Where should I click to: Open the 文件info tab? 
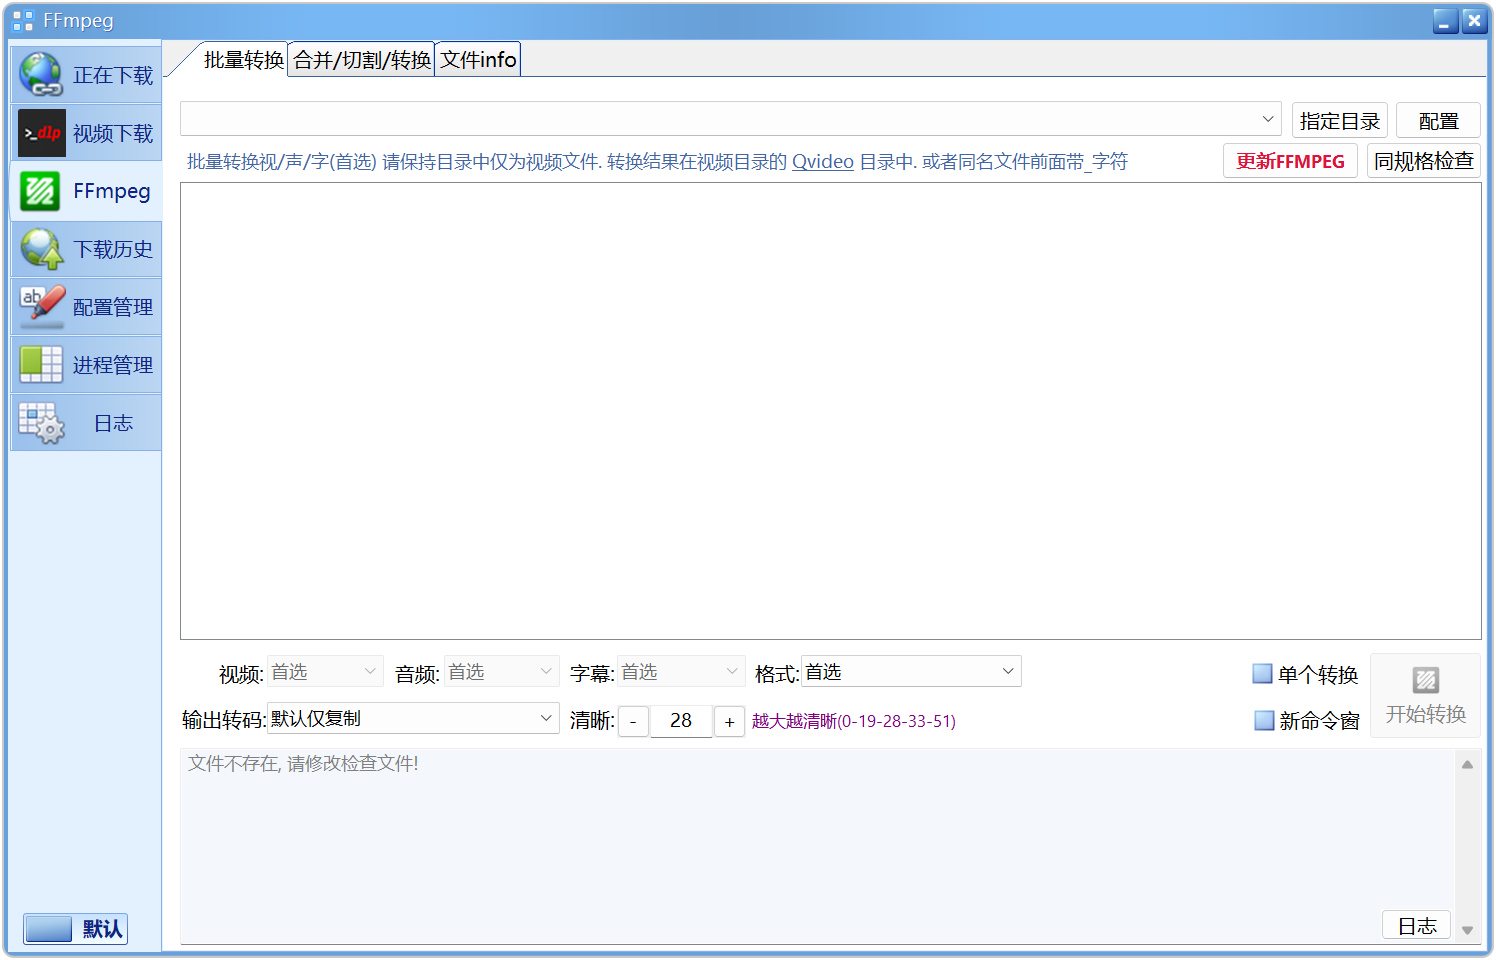pyautogui.click(x=478, y=60)
